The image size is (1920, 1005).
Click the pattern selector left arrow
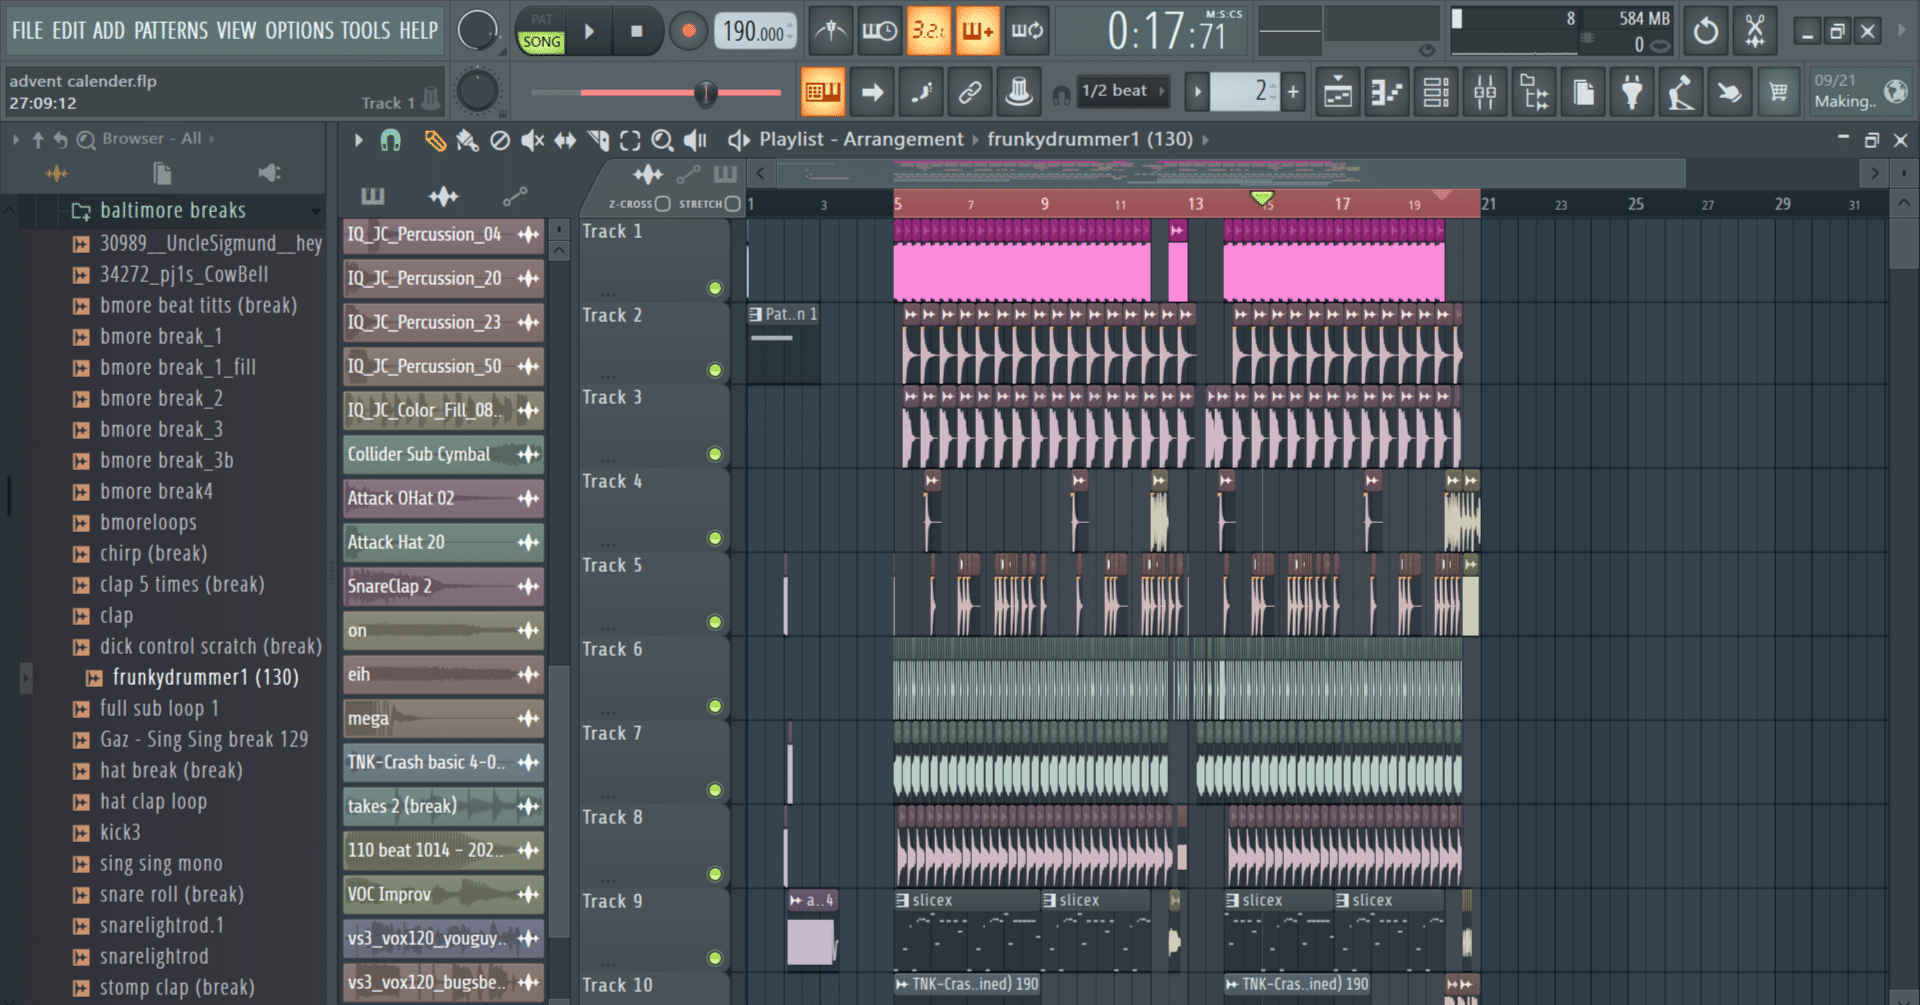[1196, 92]
